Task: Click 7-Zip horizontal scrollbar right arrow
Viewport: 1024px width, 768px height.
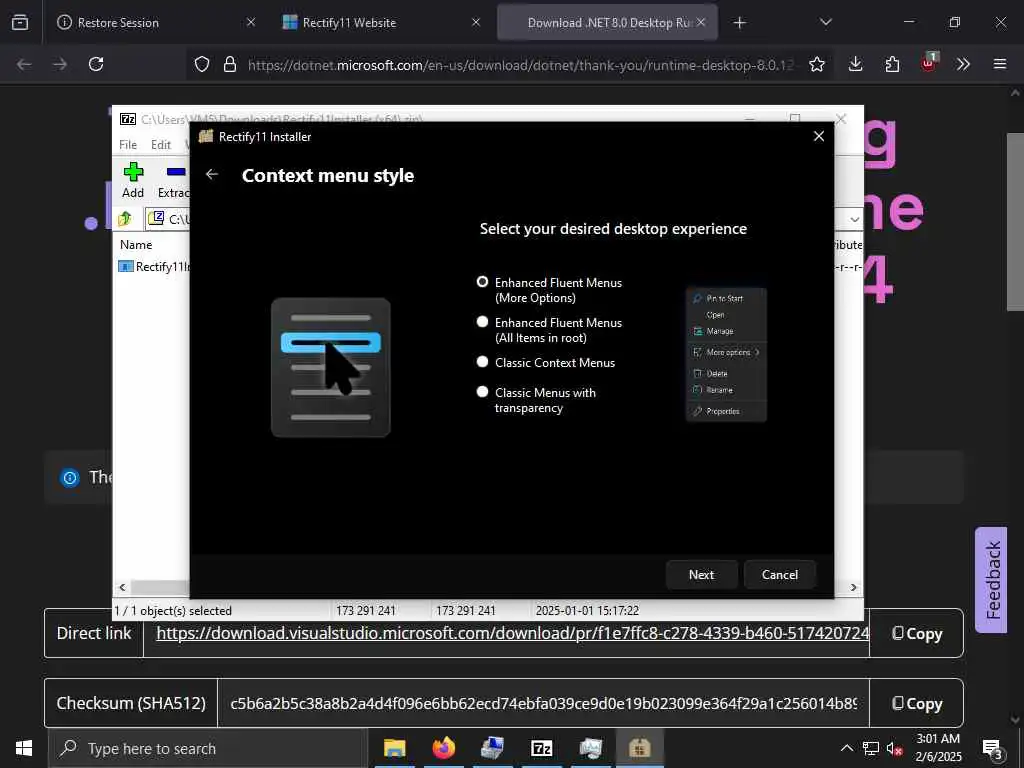Action: pos(853,587)
